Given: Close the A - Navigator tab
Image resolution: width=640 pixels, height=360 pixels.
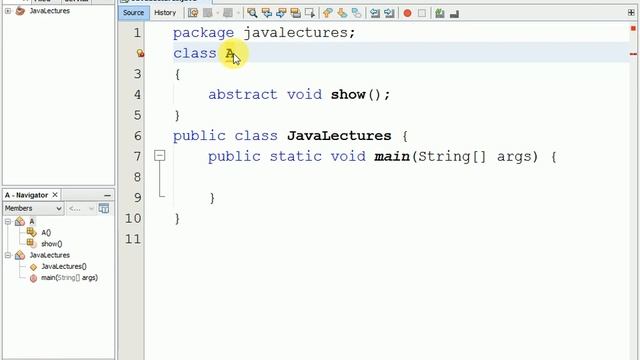Looking at the screenshot, I should tap(55, 195).
